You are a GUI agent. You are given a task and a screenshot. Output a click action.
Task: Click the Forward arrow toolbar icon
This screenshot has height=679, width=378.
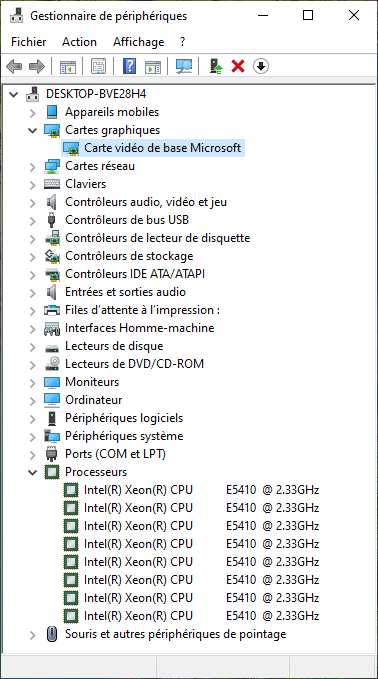pos(37,66)
